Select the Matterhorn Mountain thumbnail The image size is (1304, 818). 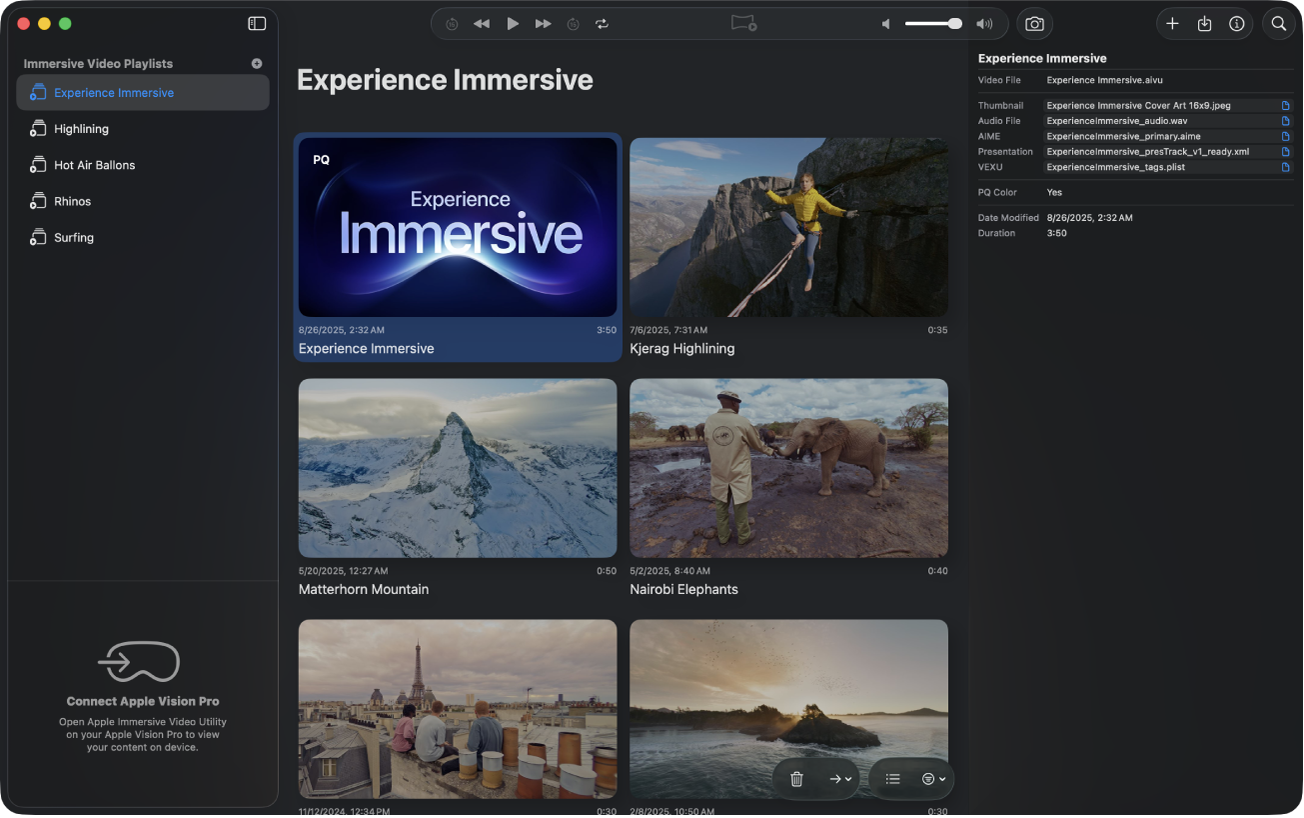[x=457, y=468]
